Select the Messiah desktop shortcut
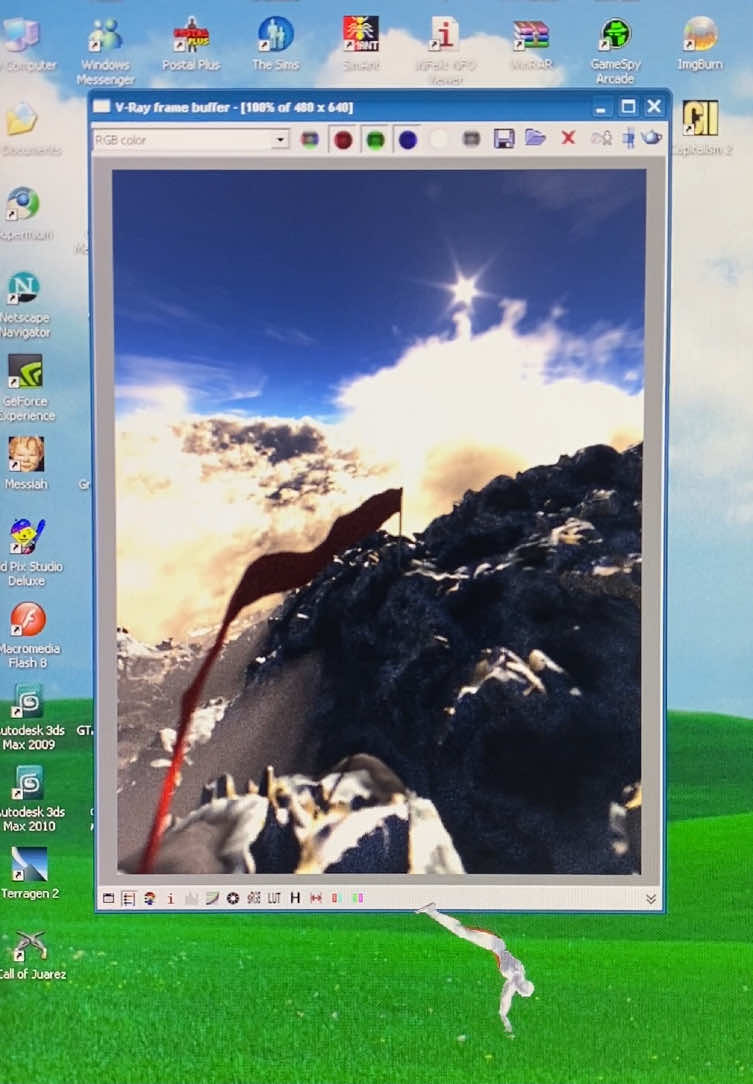This screenshot has height=1084, width=753. click(x=26, y=463)
